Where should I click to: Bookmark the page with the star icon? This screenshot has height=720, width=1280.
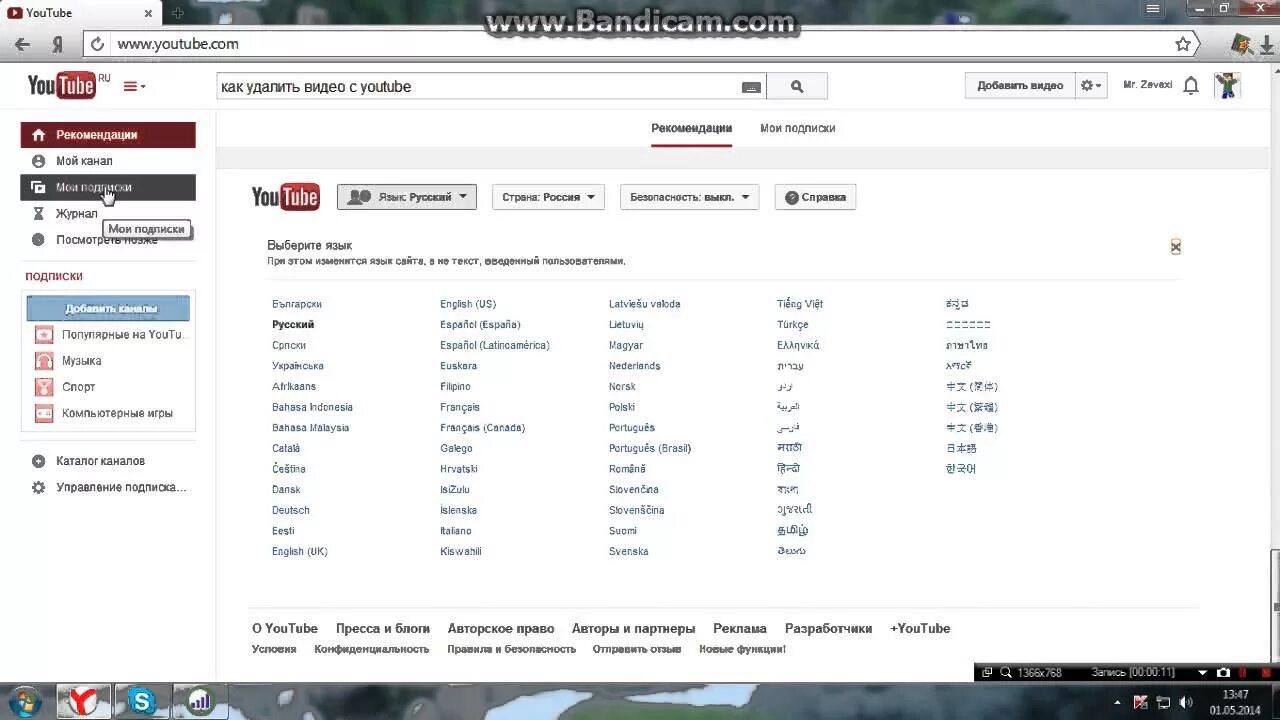click(x=1183, y=44)
